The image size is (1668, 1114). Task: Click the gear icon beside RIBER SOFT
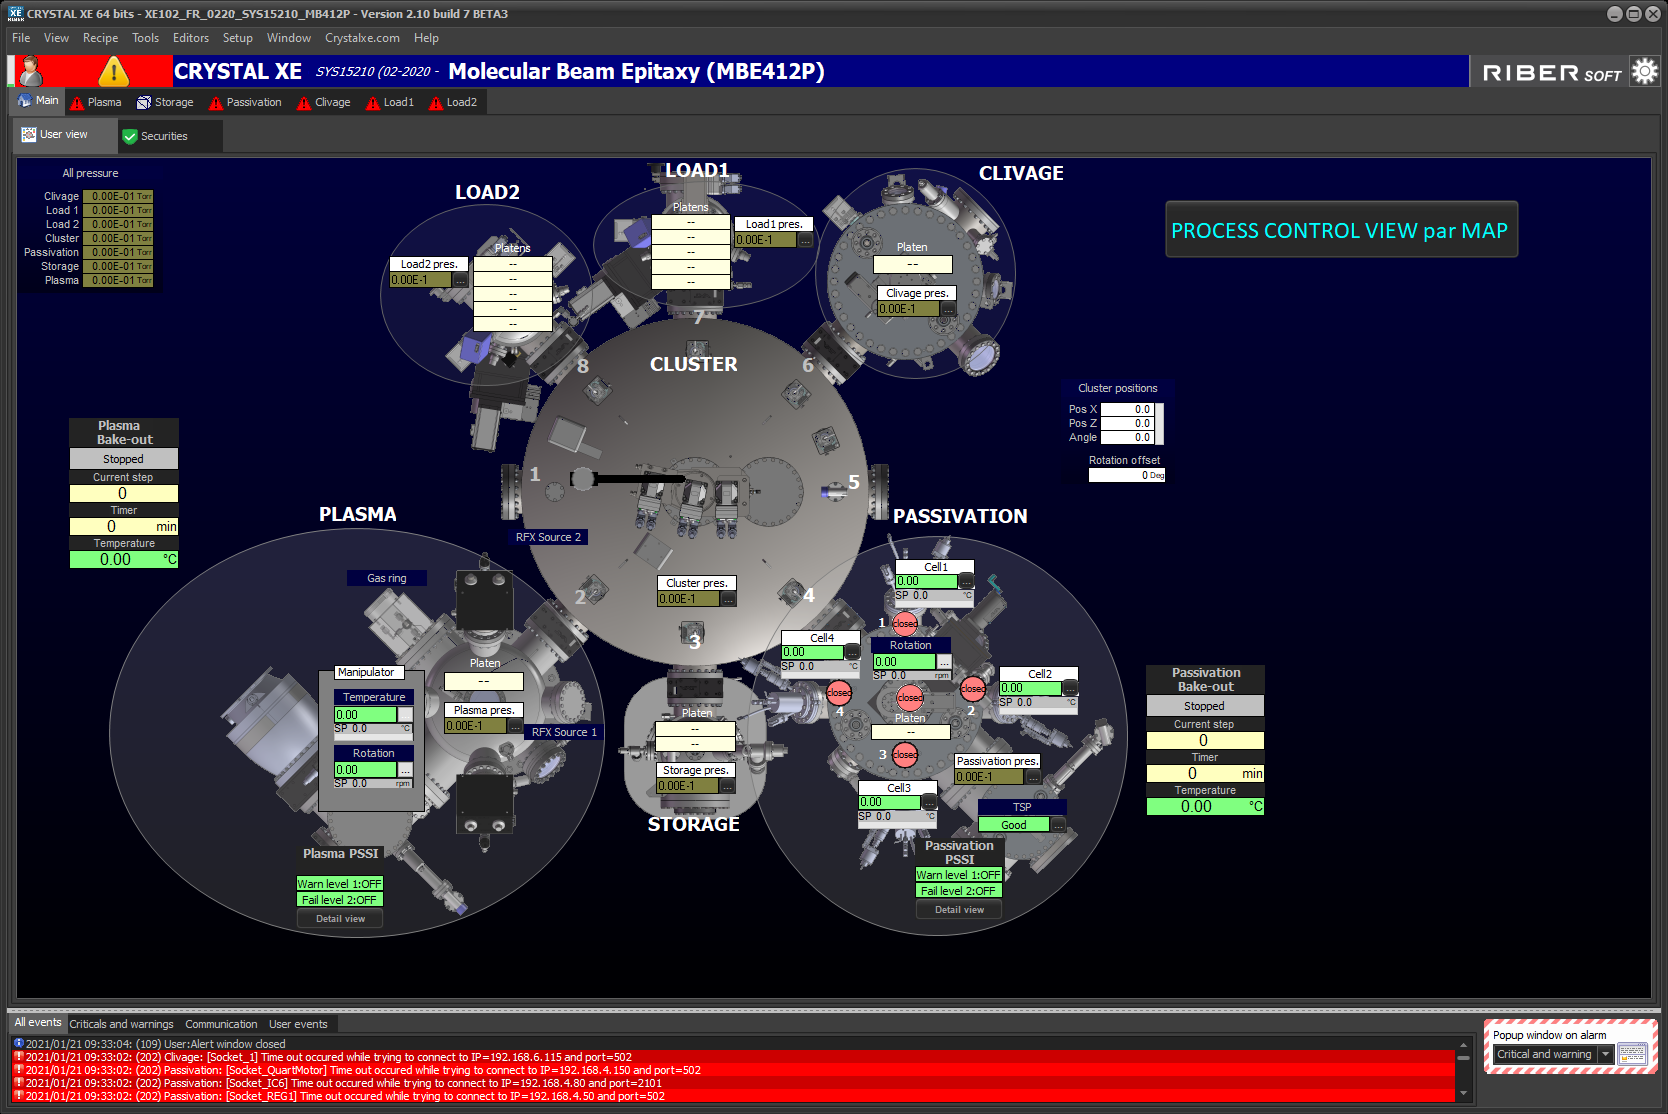click(x=1644, y=71)
